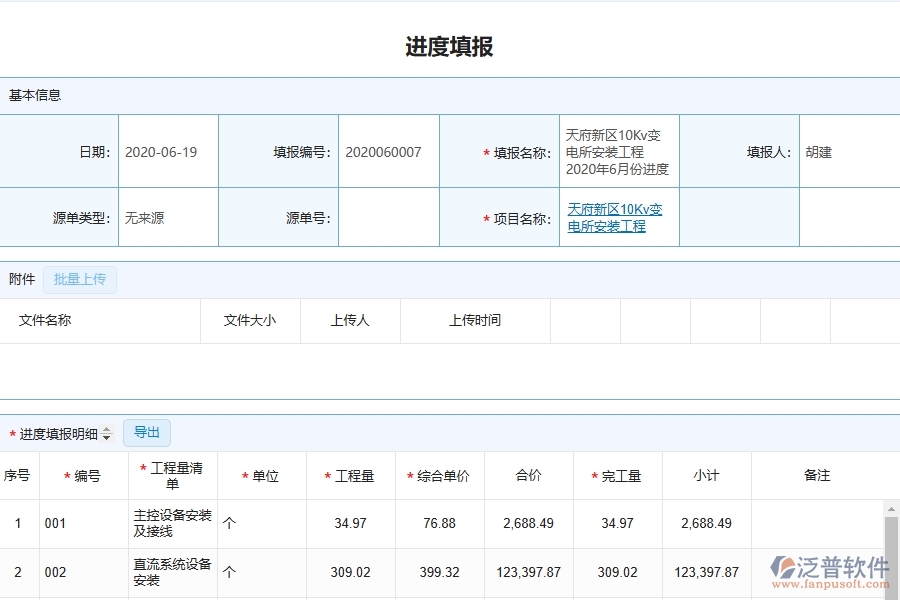The width and height of the screenshot is (900, 600).
Task: Click the 上传时间 column header
Action: pyautogui.click(x=475, y=320)
